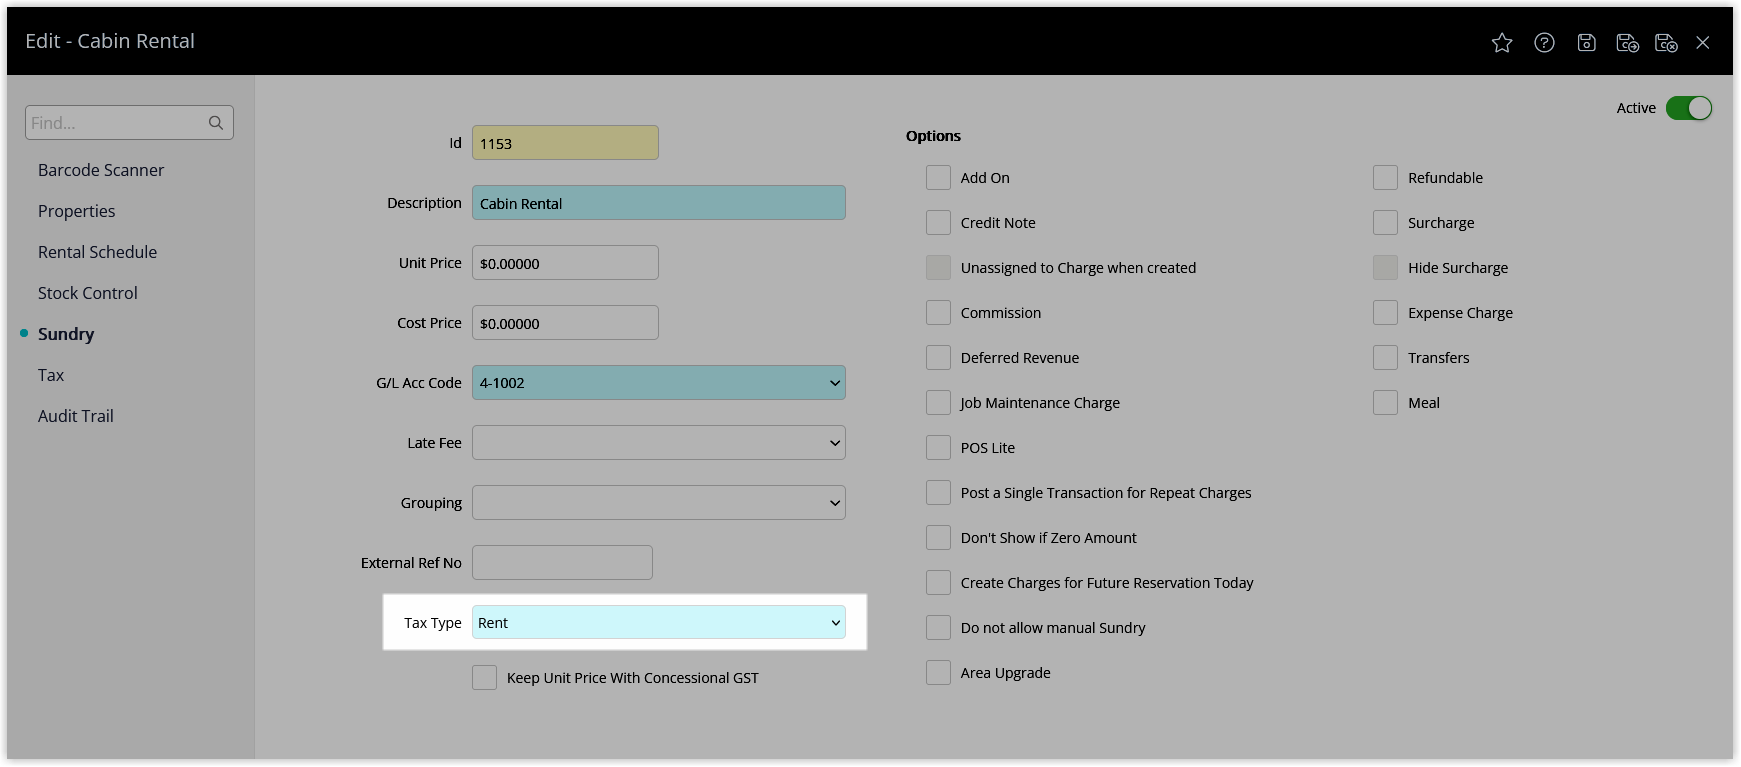Check the Commission option
This screenshot has width=1741, height=767.
[x=938, y=313]
